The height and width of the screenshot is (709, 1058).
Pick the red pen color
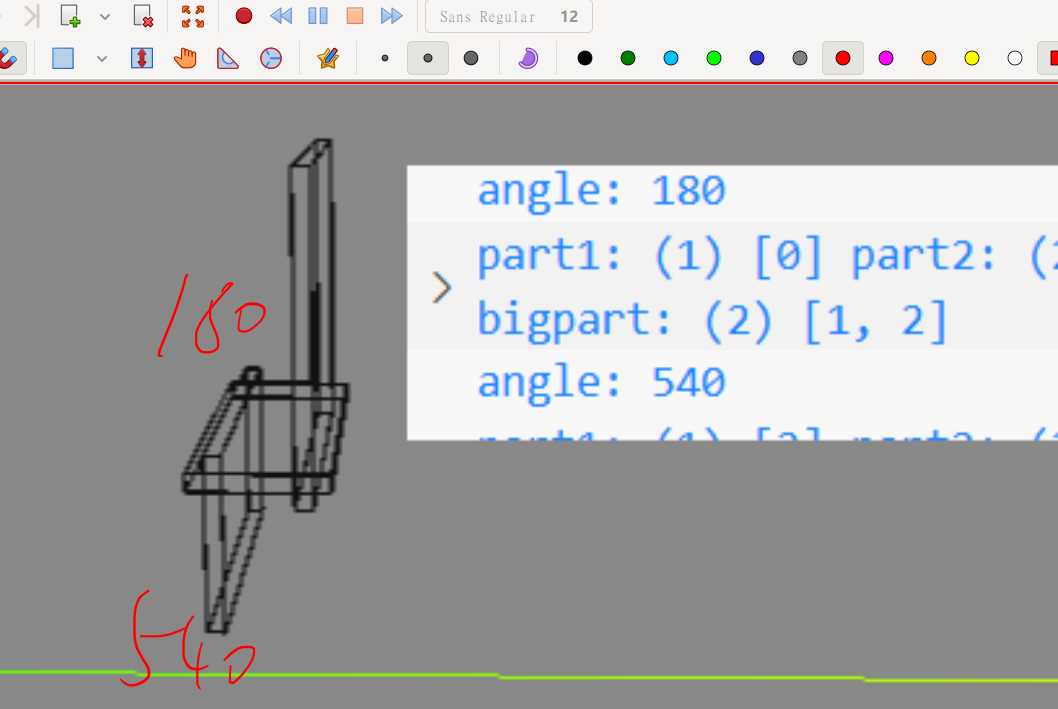(843, 59)
